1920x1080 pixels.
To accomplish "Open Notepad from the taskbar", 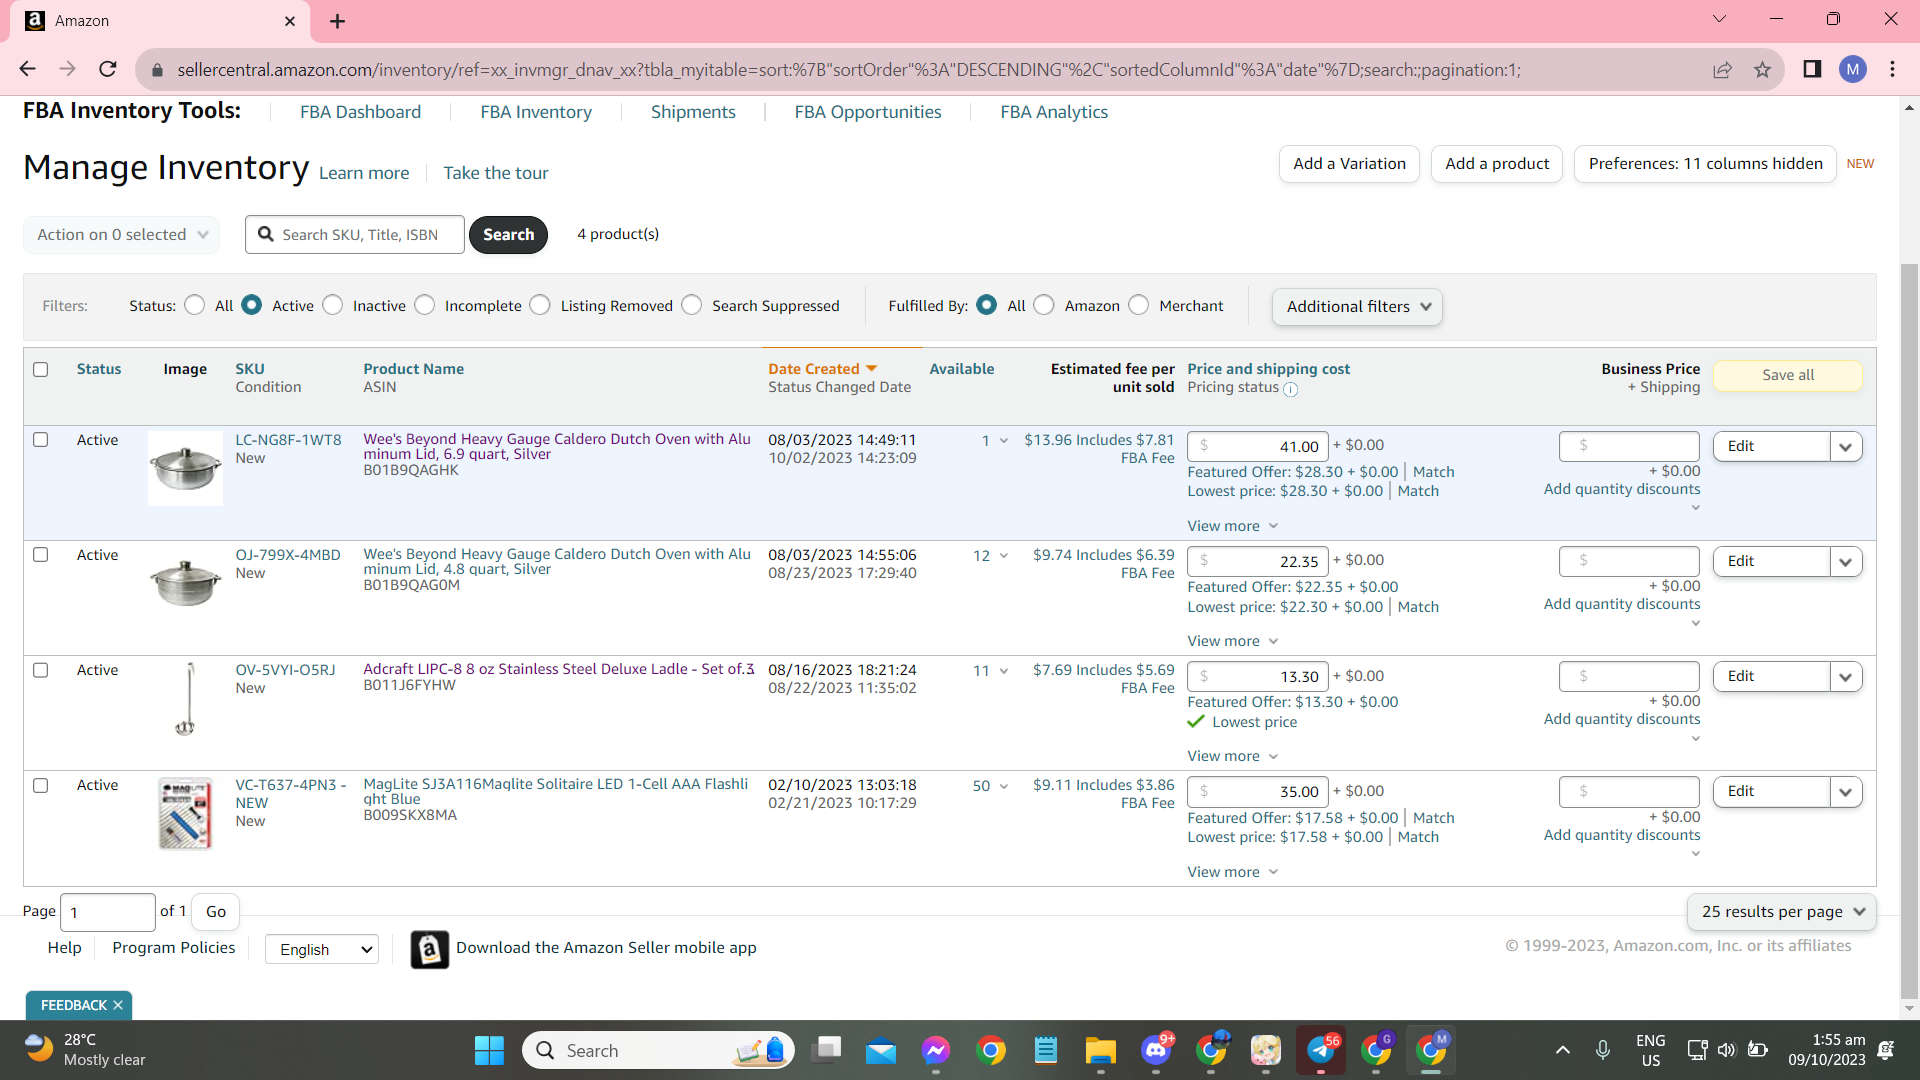I will pyautogui.click(x=1046, y=1050).
